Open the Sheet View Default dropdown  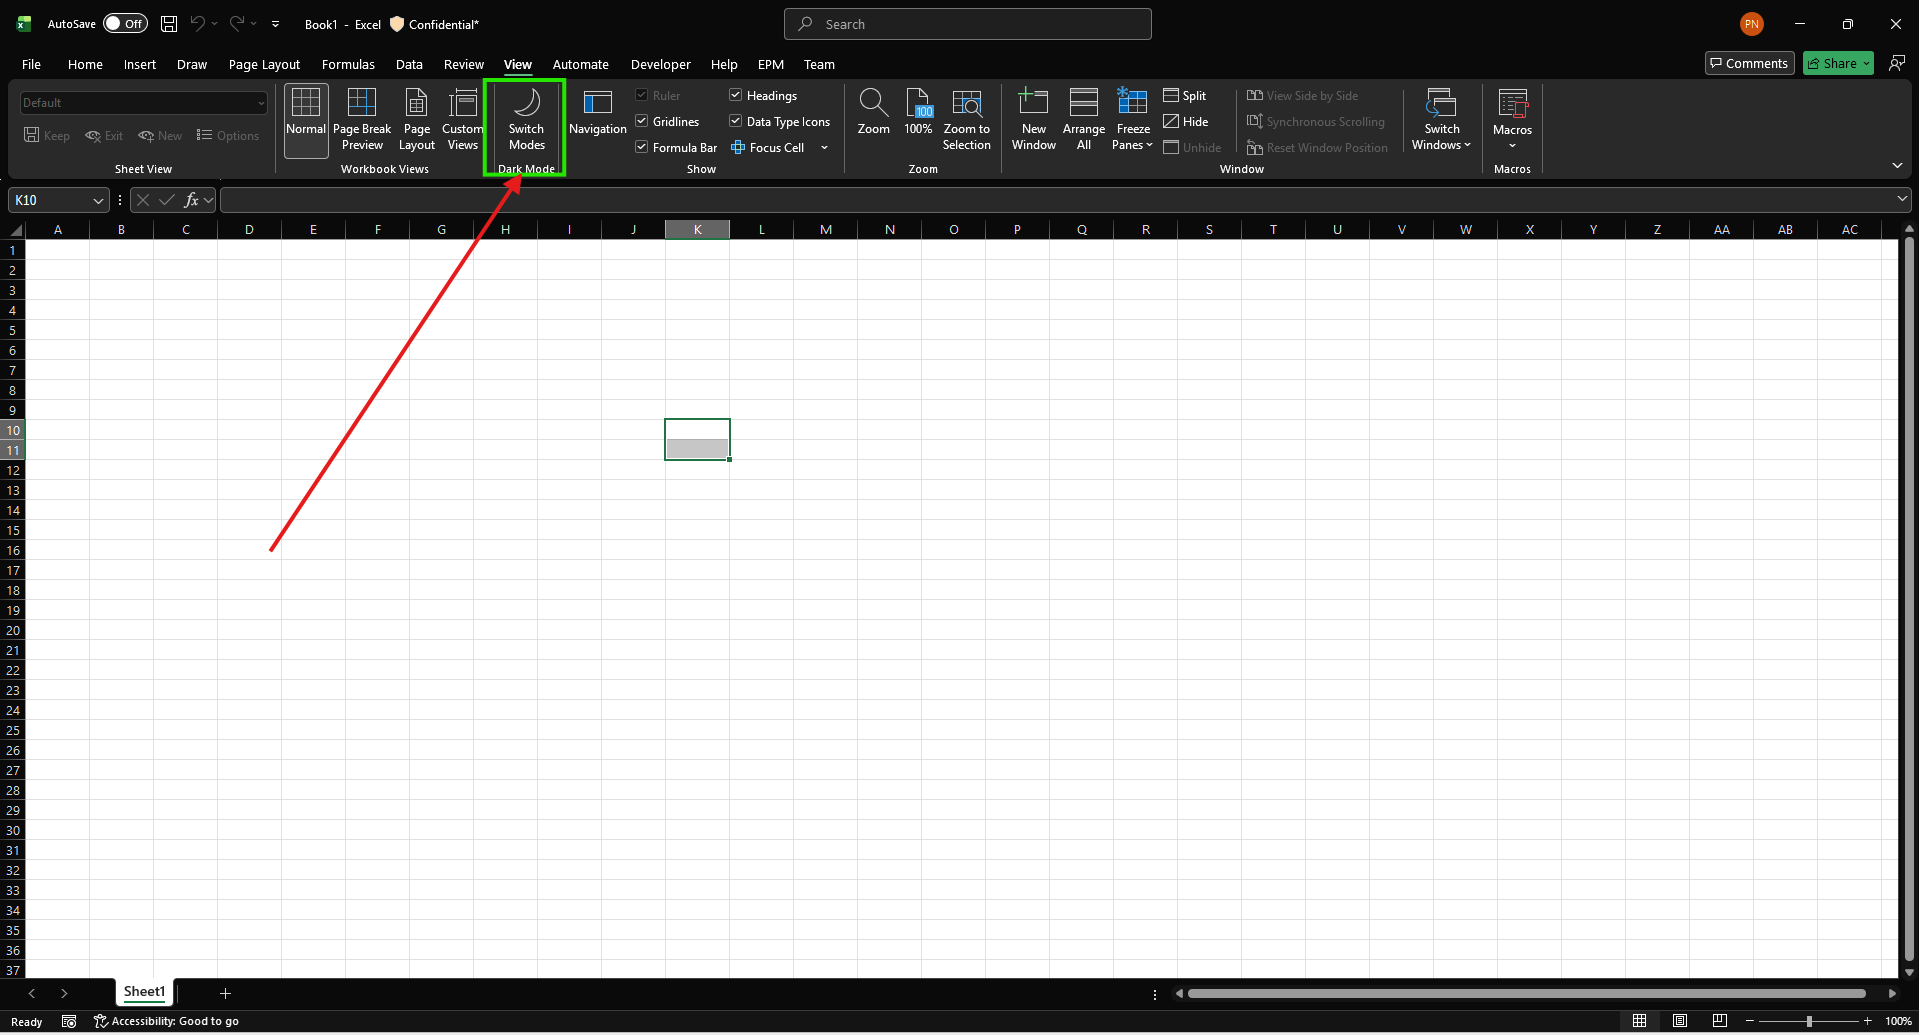144,103
